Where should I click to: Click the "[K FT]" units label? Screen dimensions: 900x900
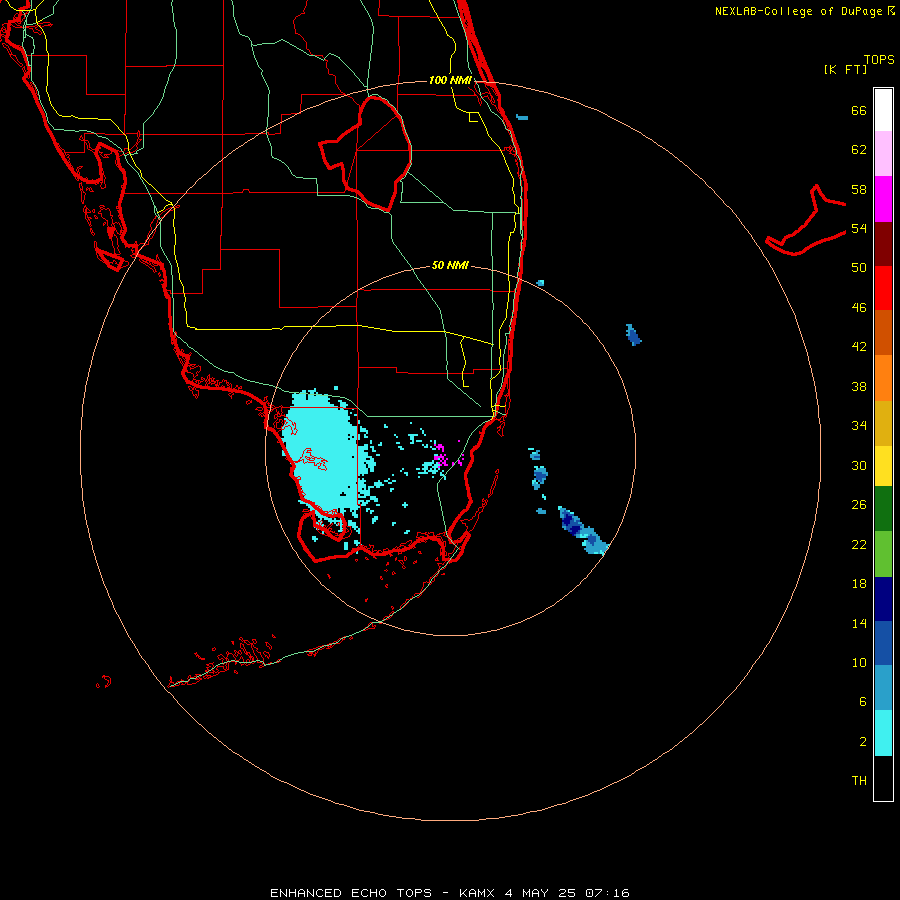pyautogui.click(x=846, y=70)
